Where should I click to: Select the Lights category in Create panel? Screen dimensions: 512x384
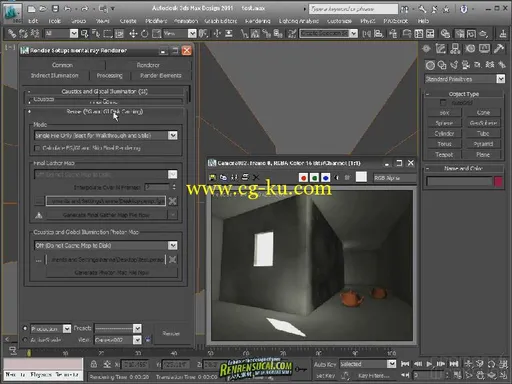[x=454, y=65]
